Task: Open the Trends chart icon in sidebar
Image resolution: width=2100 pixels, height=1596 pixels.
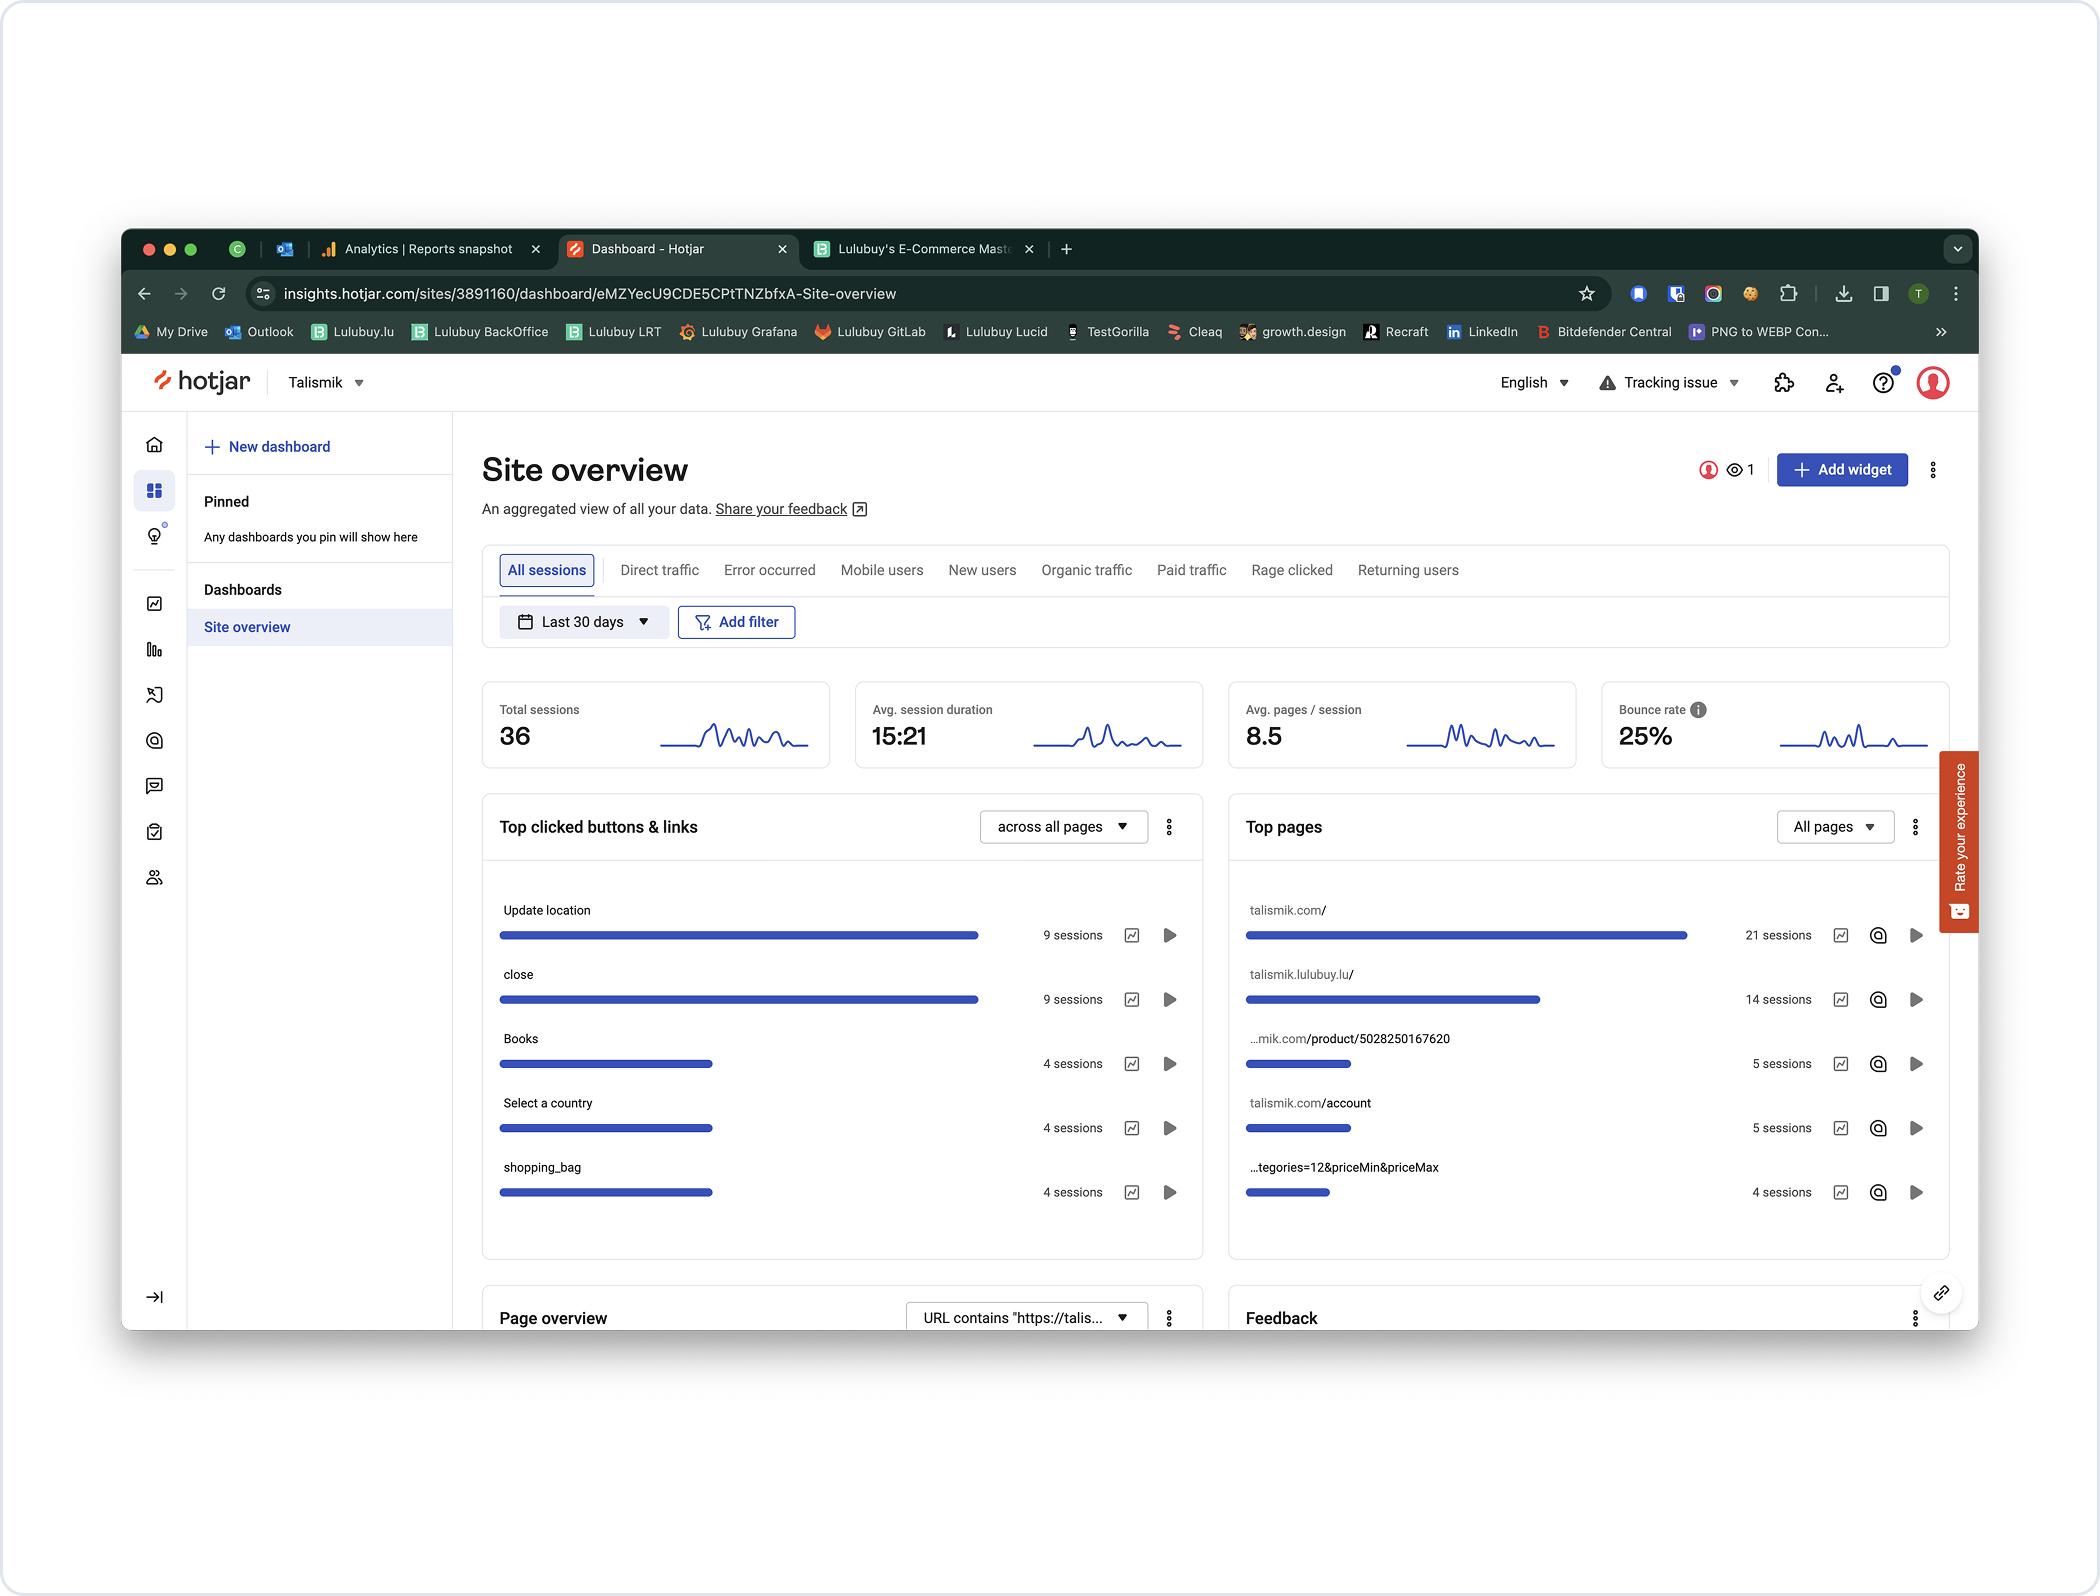Action: point(154,604)
